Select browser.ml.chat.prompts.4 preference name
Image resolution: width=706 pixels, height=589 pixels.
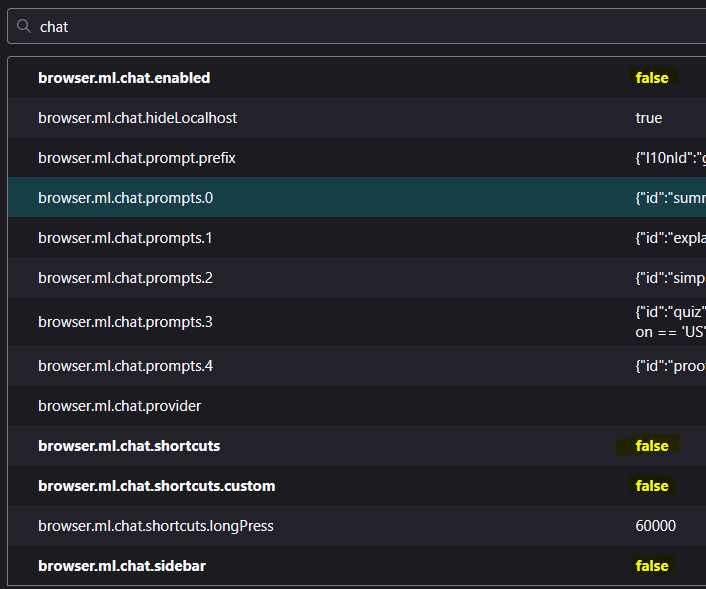126,366
